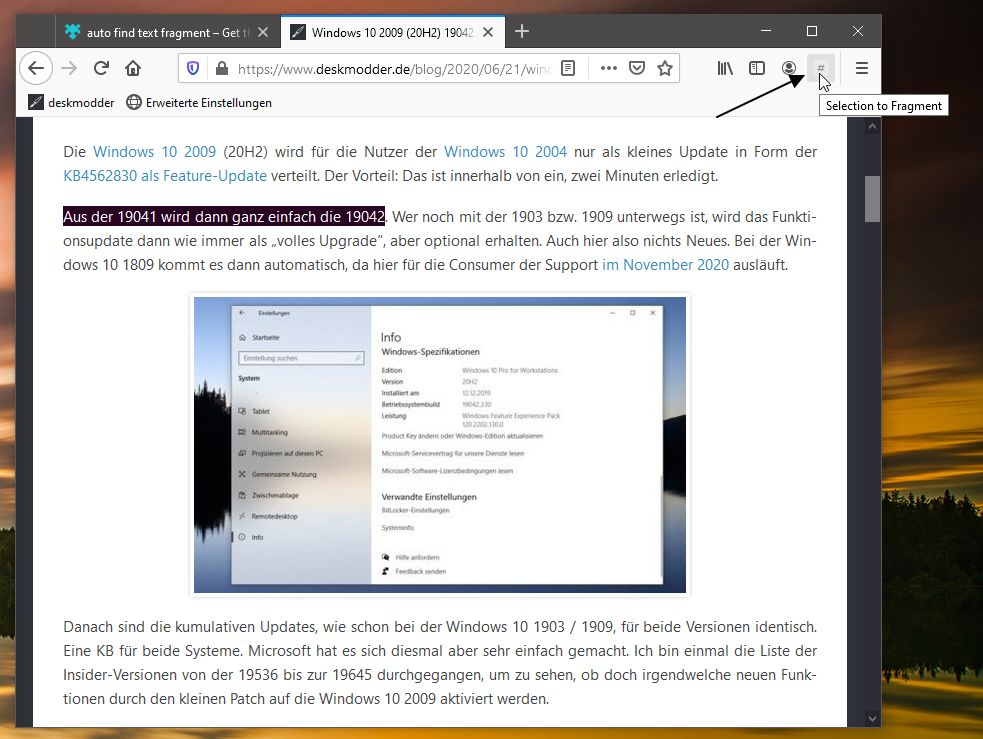Click the deskmodder bookmark
The width and height of the screenshot is (983, 739).
tap(71, 103)
